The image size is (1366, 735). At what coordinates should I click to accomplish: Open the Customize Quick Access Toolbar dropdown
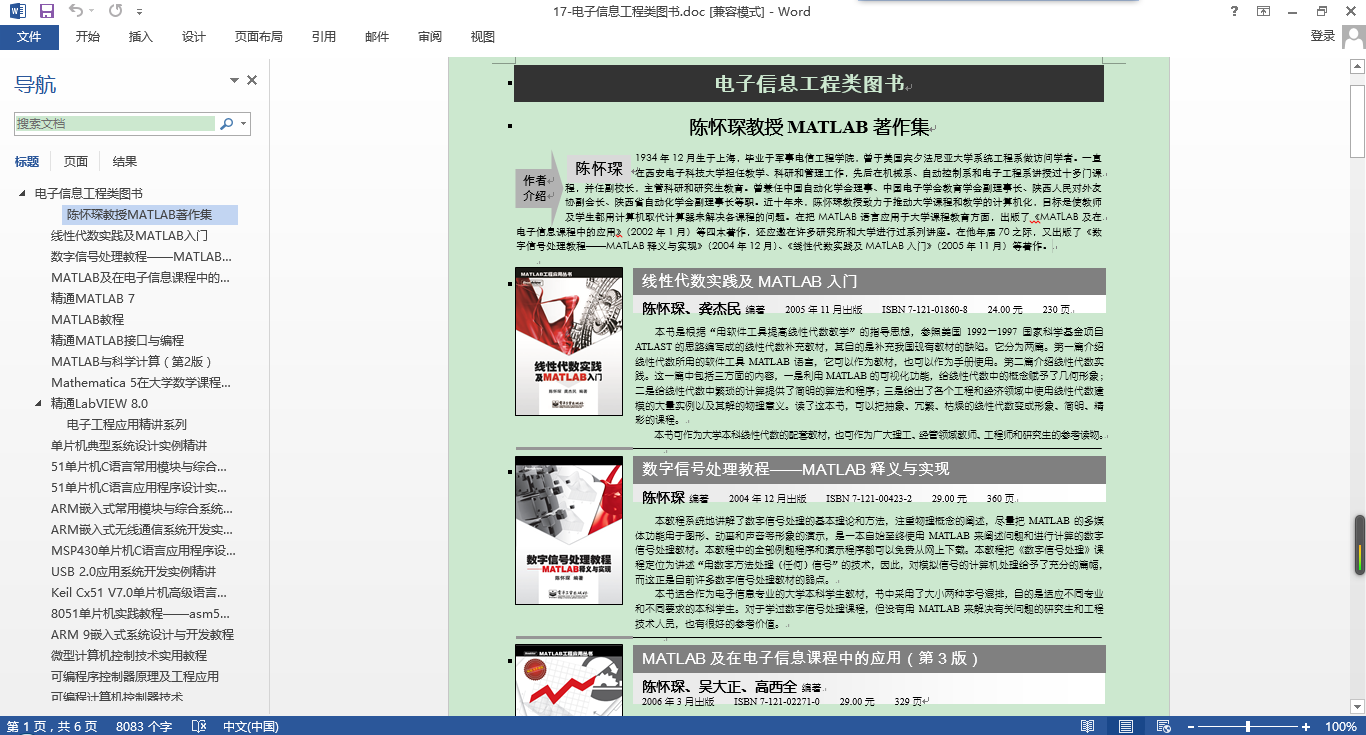pyautogui.click(x=139, y=12)
